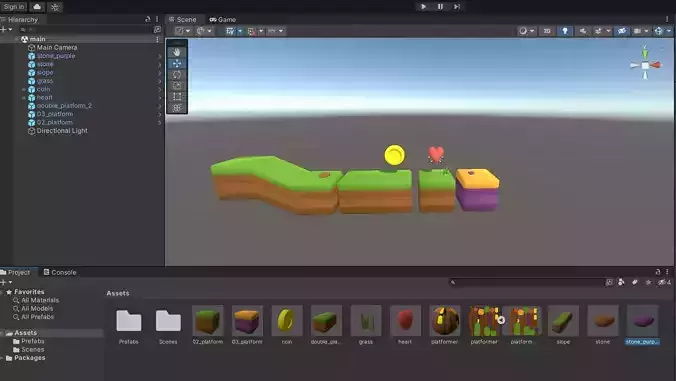Select the Move tool
Image resolution: width=676 pixels, height=381 pixels.
177,63
